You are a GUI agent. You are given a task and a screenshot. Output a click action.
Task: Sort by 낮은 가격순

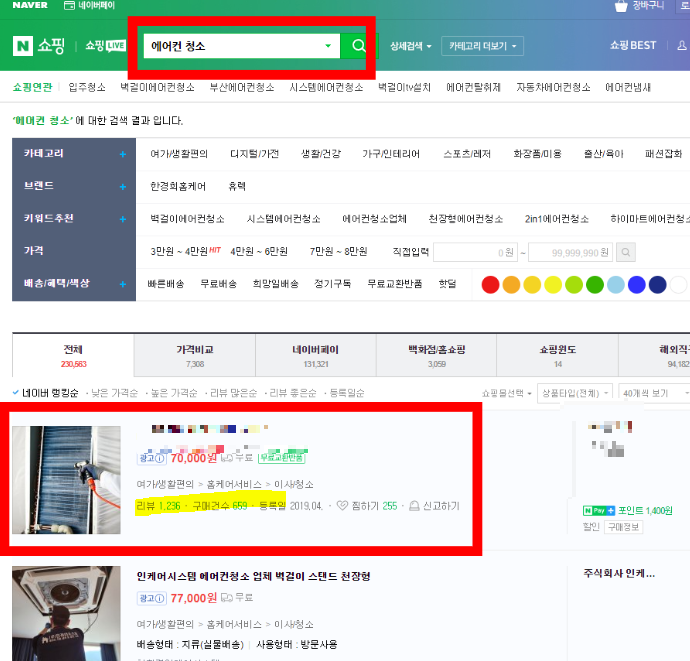114,393
